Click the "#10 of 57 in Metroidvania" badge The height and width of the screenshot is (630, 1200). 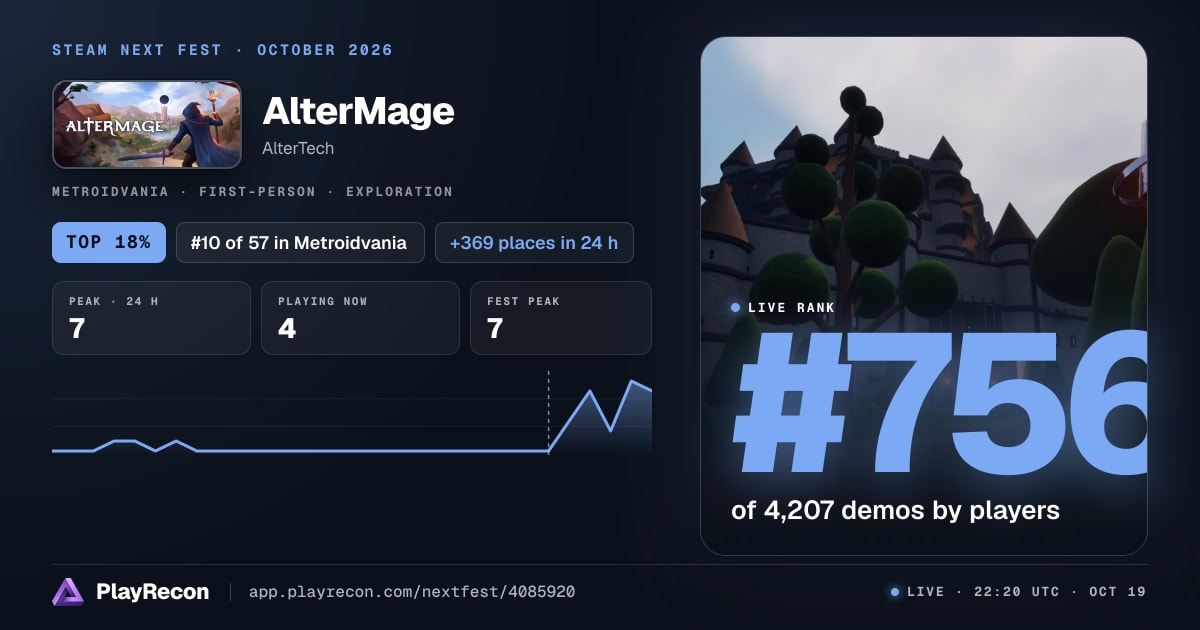(300, 242)
